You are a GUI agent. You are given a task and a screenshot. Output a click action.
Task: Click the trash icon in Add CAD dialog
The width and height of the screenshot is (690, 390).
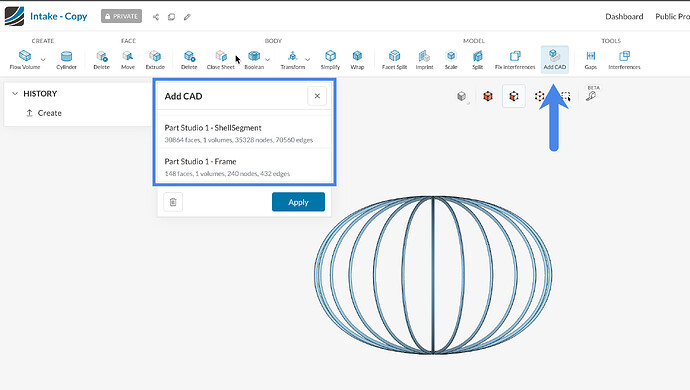173,202
